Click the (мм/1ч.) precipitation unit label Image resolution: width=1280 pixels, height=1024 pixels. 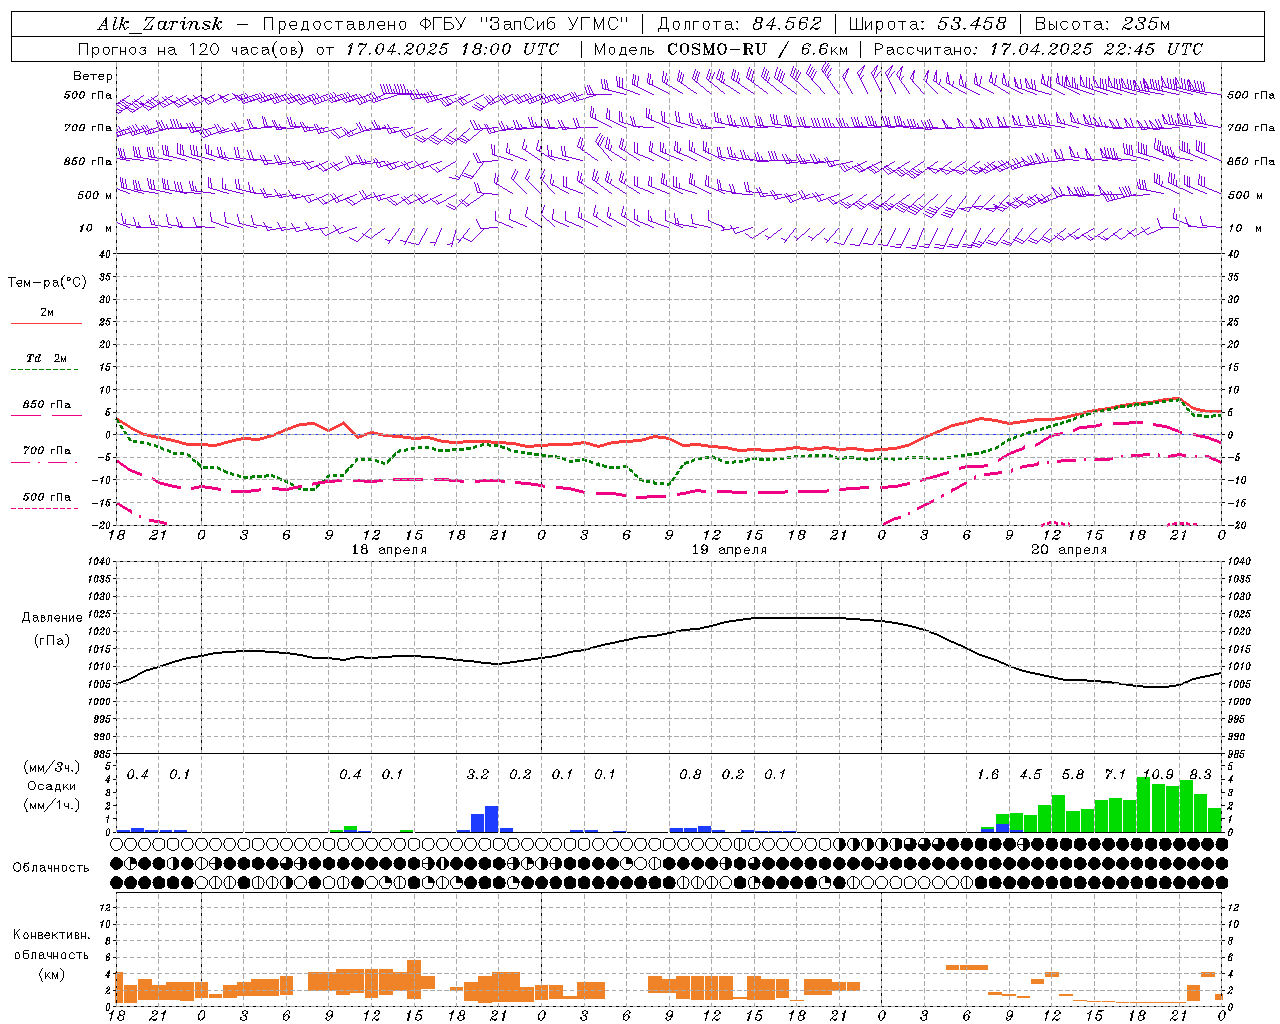(51, 805)
